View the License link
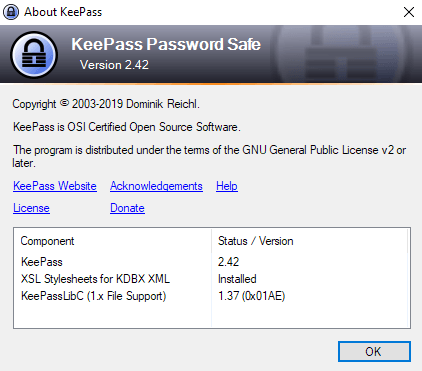Viewport: 422px width, 371px height. click(x=31, y=208)
